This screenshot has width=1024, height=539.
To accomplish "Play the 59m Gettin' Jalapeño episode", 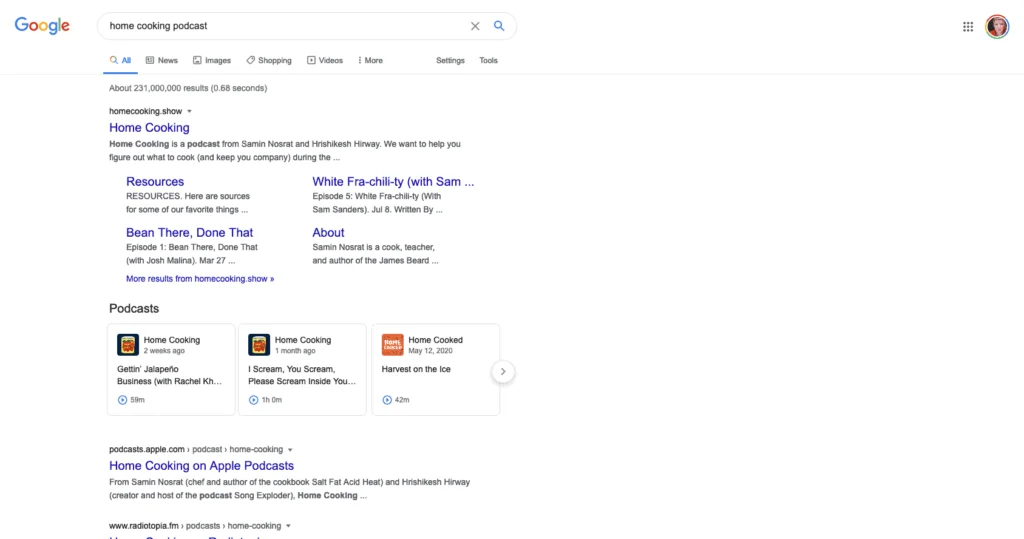I will point(122,400).
